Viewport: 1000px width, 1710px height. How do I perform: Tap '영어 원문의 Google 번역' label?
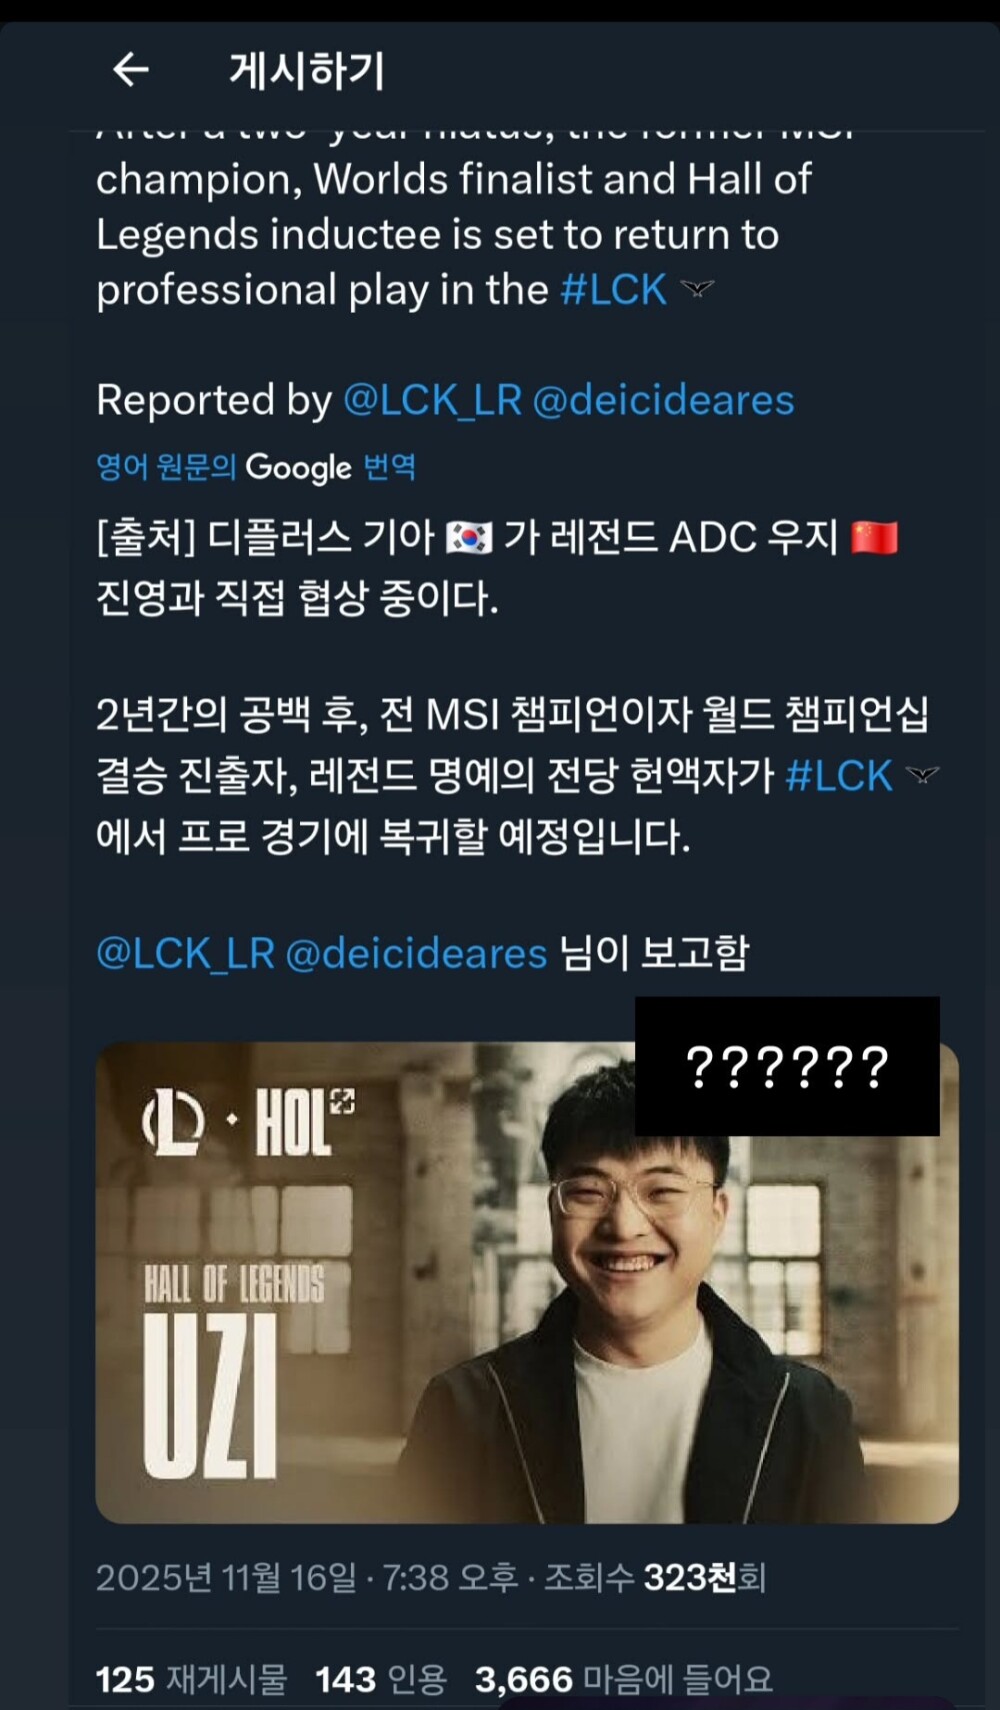256,467
